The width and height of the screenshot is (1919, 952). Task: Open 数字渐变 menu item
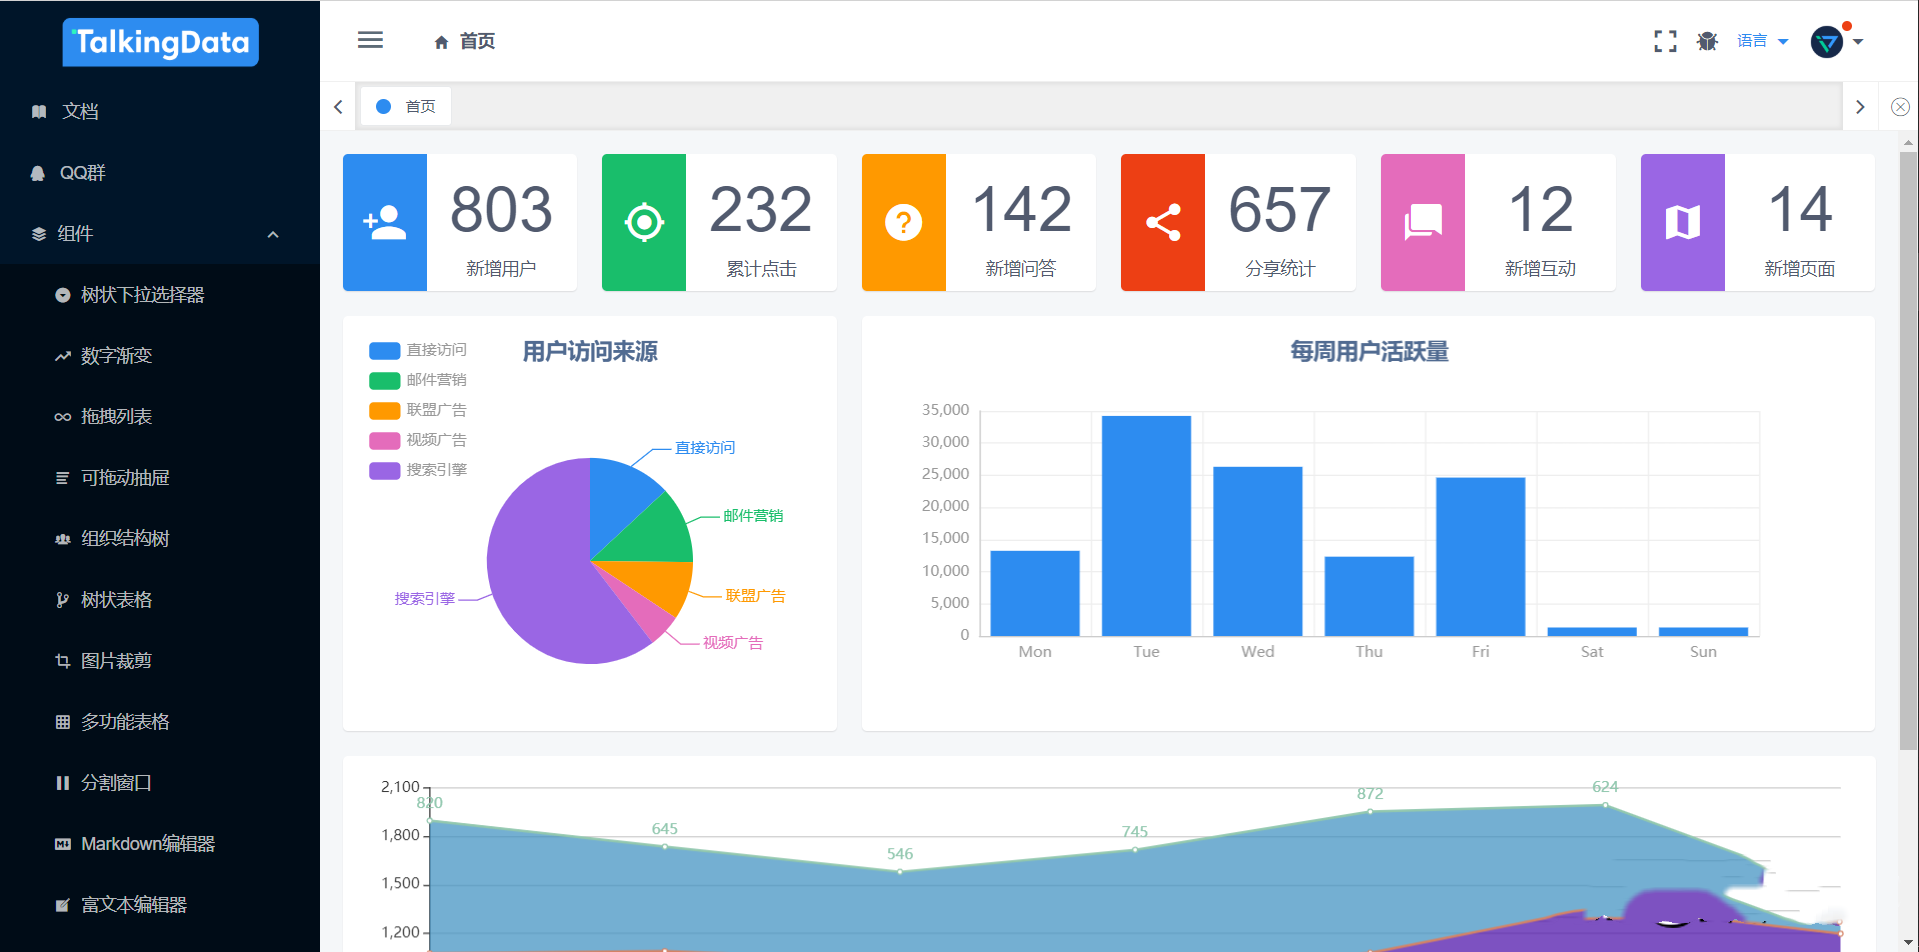160,356
